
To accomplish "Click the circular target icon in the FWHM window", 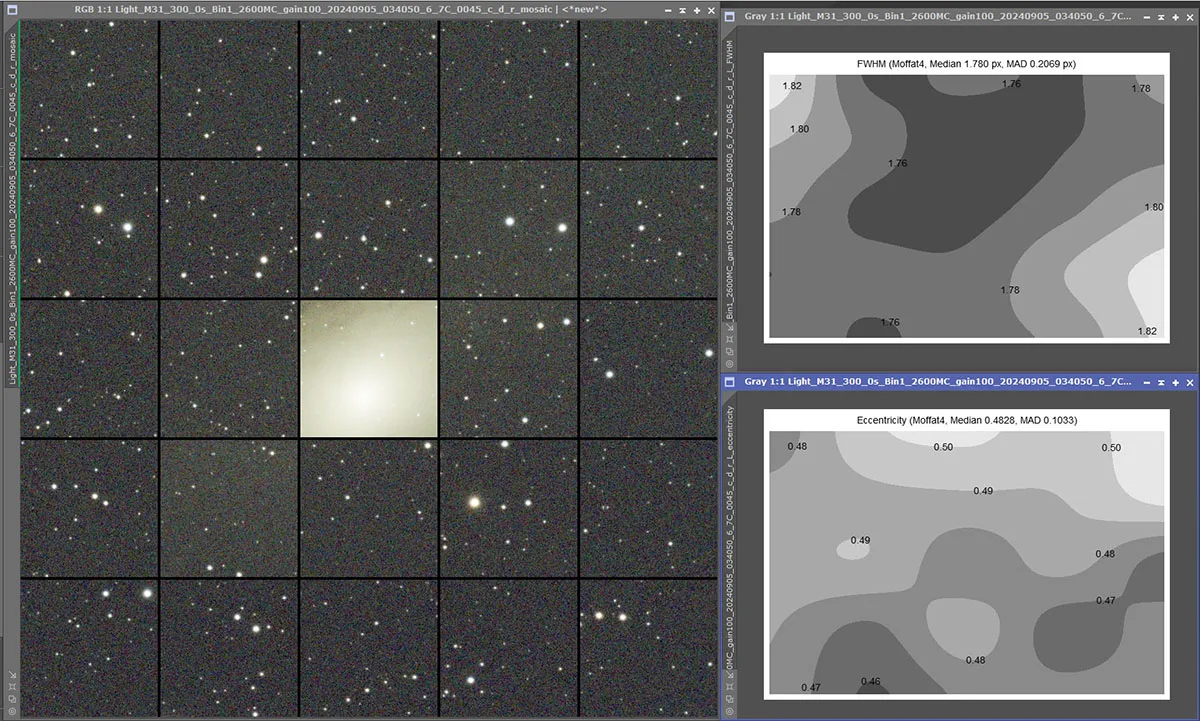I will coord(728,362).
